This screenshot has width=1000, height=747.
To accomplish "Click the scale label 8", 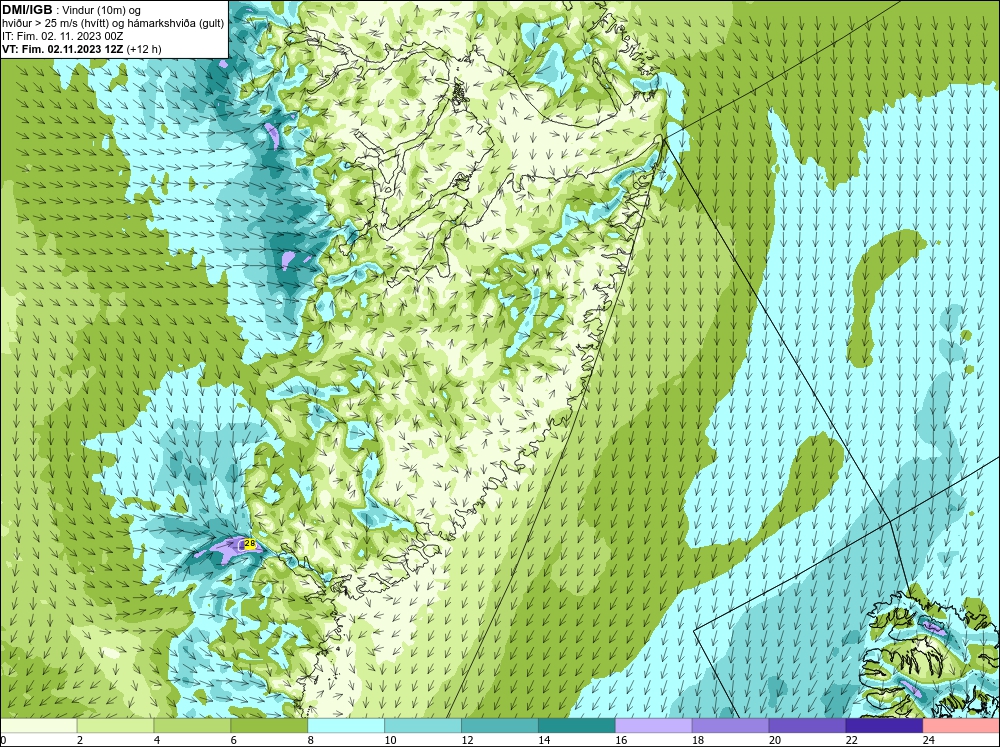I will (311, 740).
